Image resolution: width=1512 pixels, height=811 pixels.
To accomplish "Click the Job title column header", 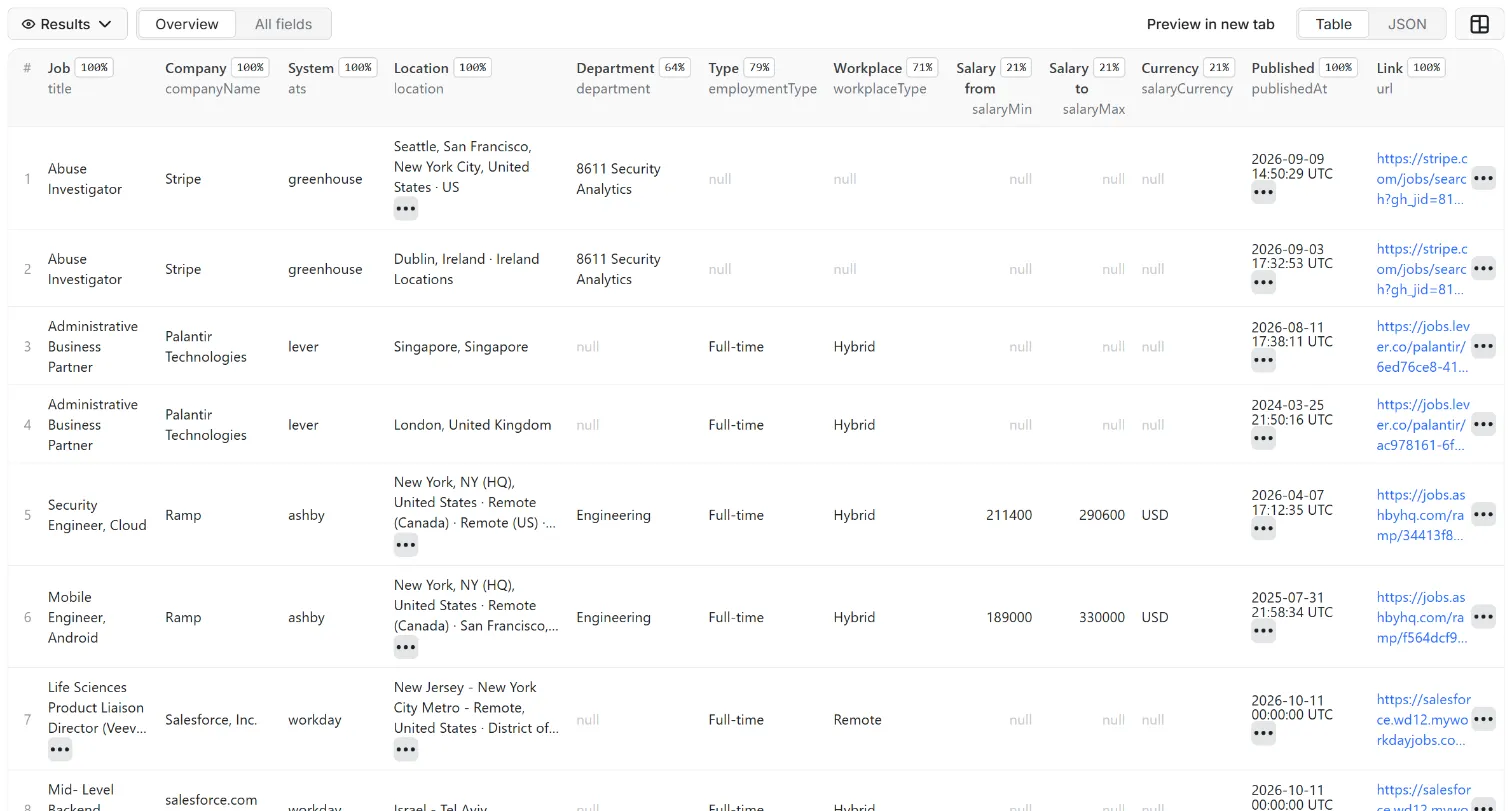I will click(80, 78).
